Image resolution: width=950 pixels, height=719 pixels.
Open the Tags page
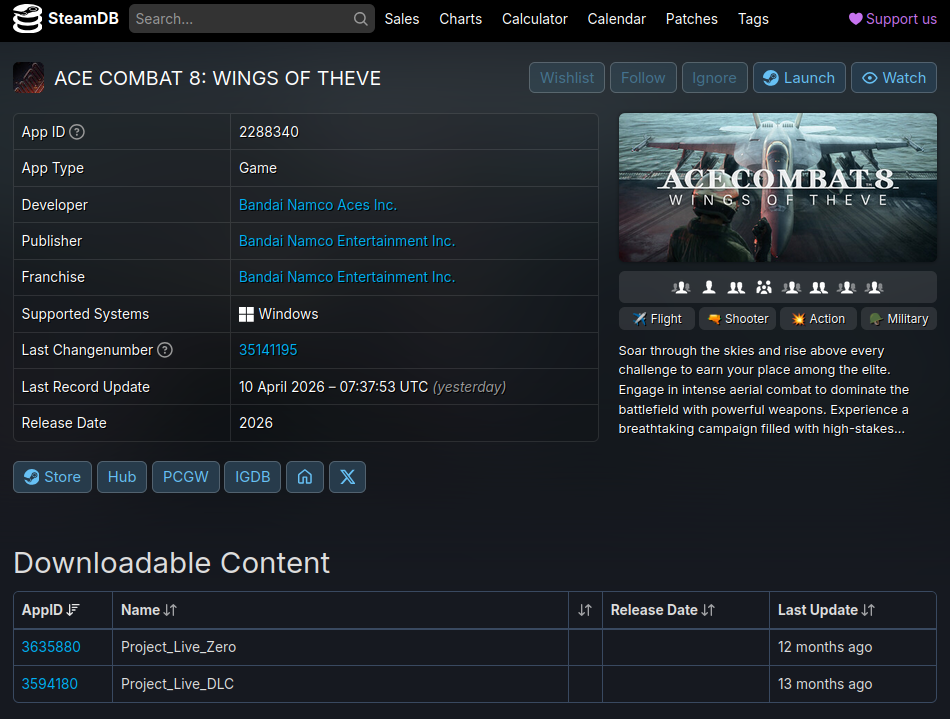tap(753, 19)
